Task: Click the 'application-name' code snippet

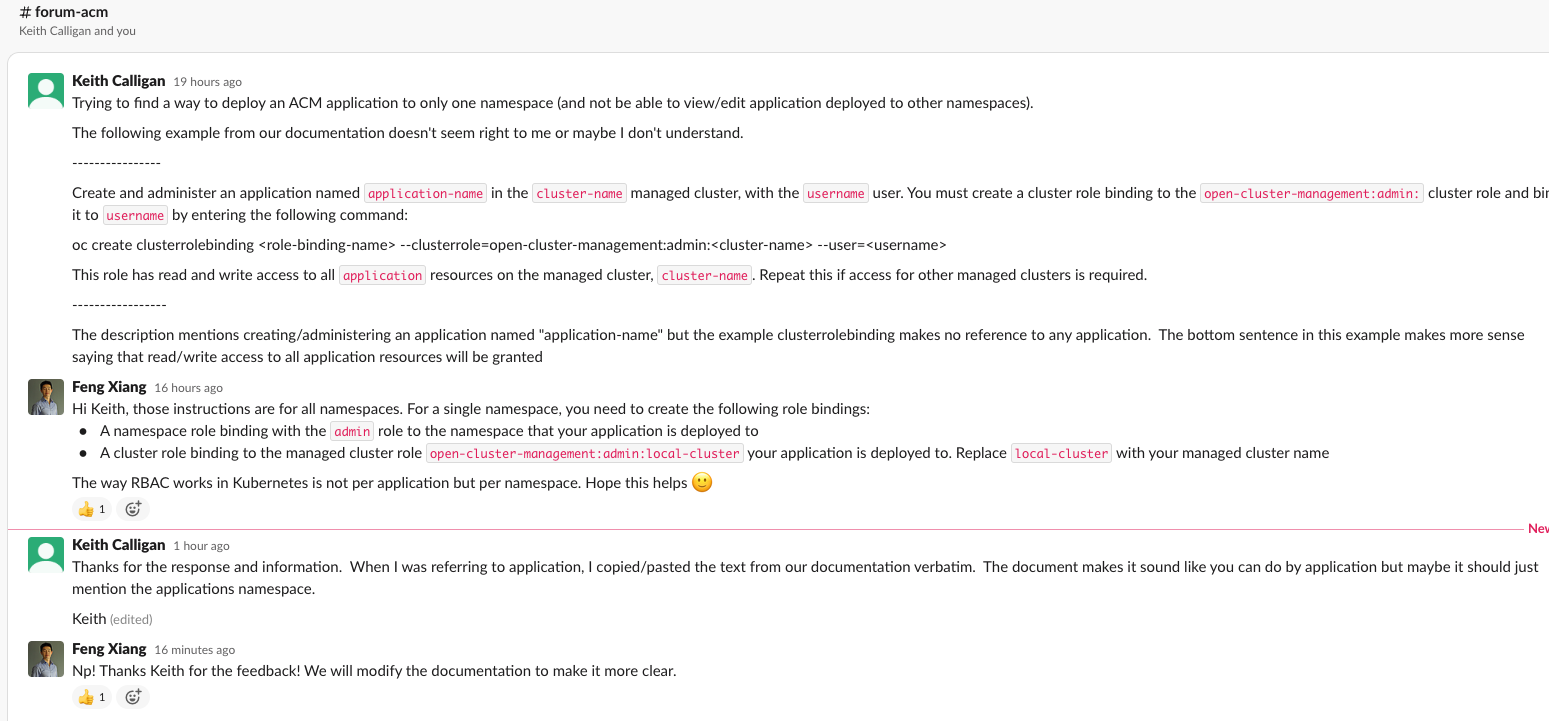Action: pyautogui.click(x=425, y=194)
